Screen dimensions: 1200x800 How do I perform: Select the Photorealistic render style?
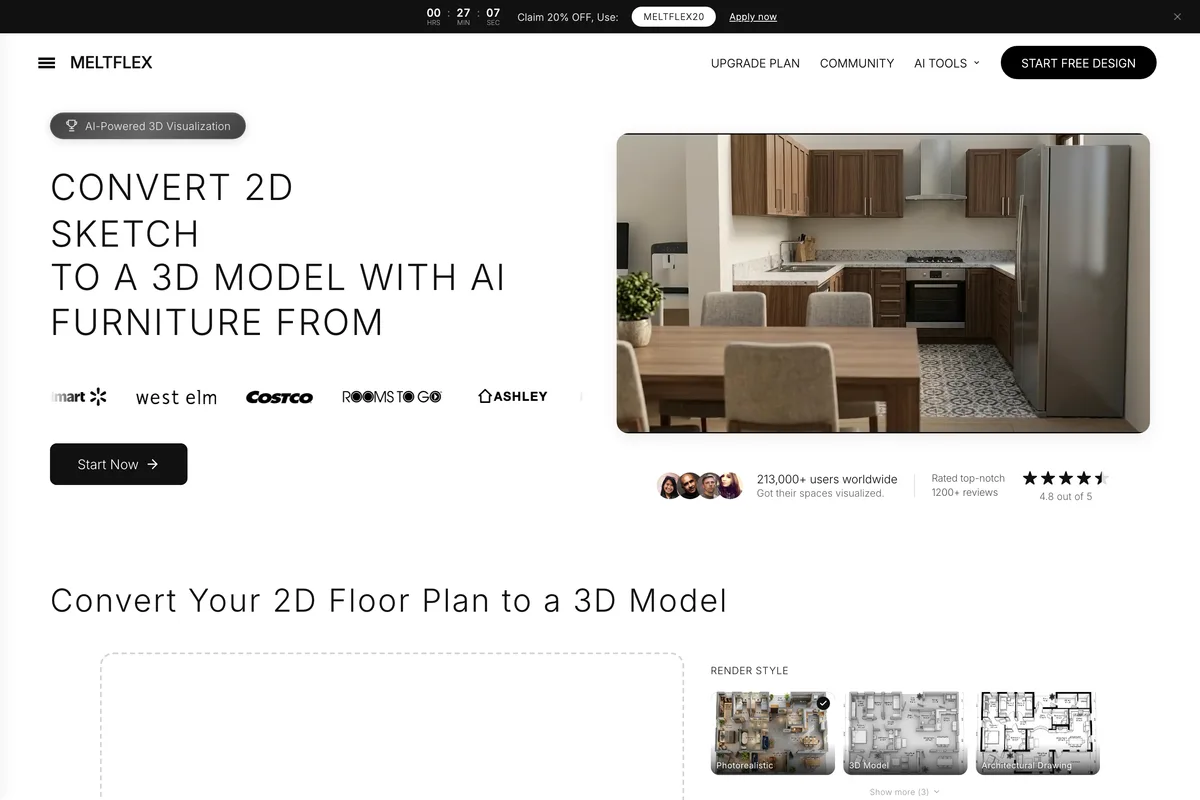point(773,733)
